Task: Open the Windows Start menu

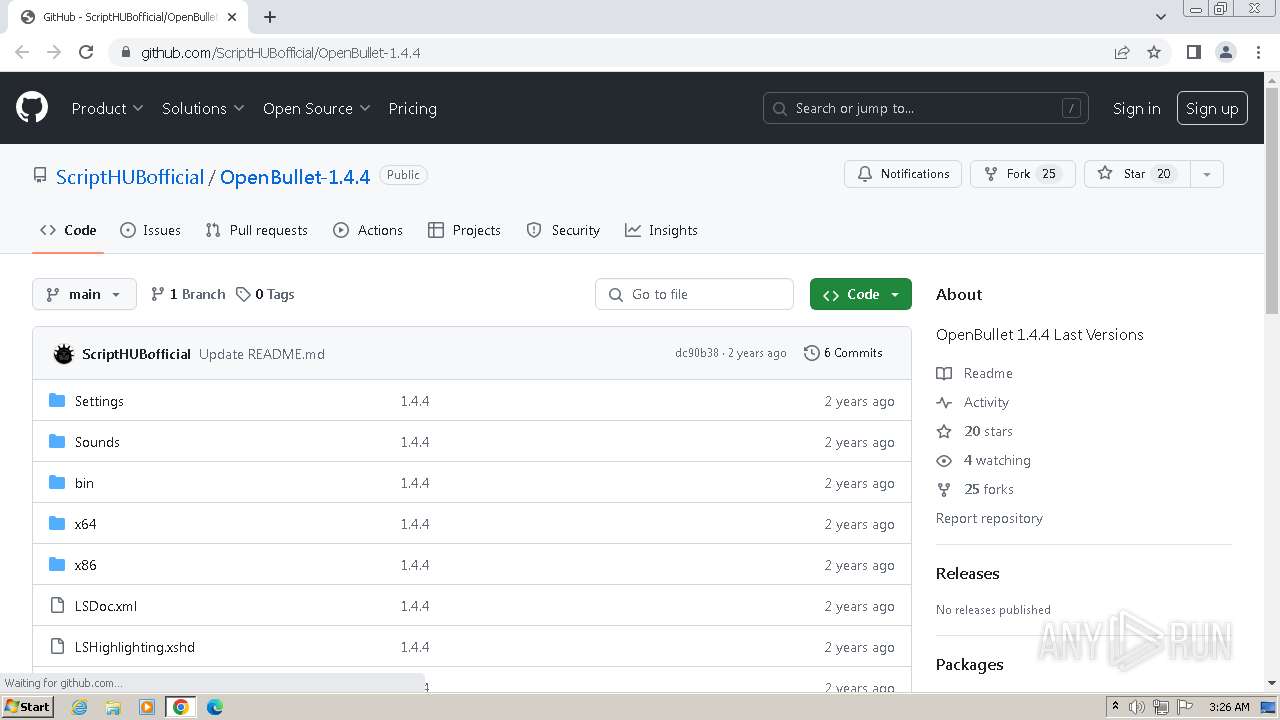Action: (27, 706)
